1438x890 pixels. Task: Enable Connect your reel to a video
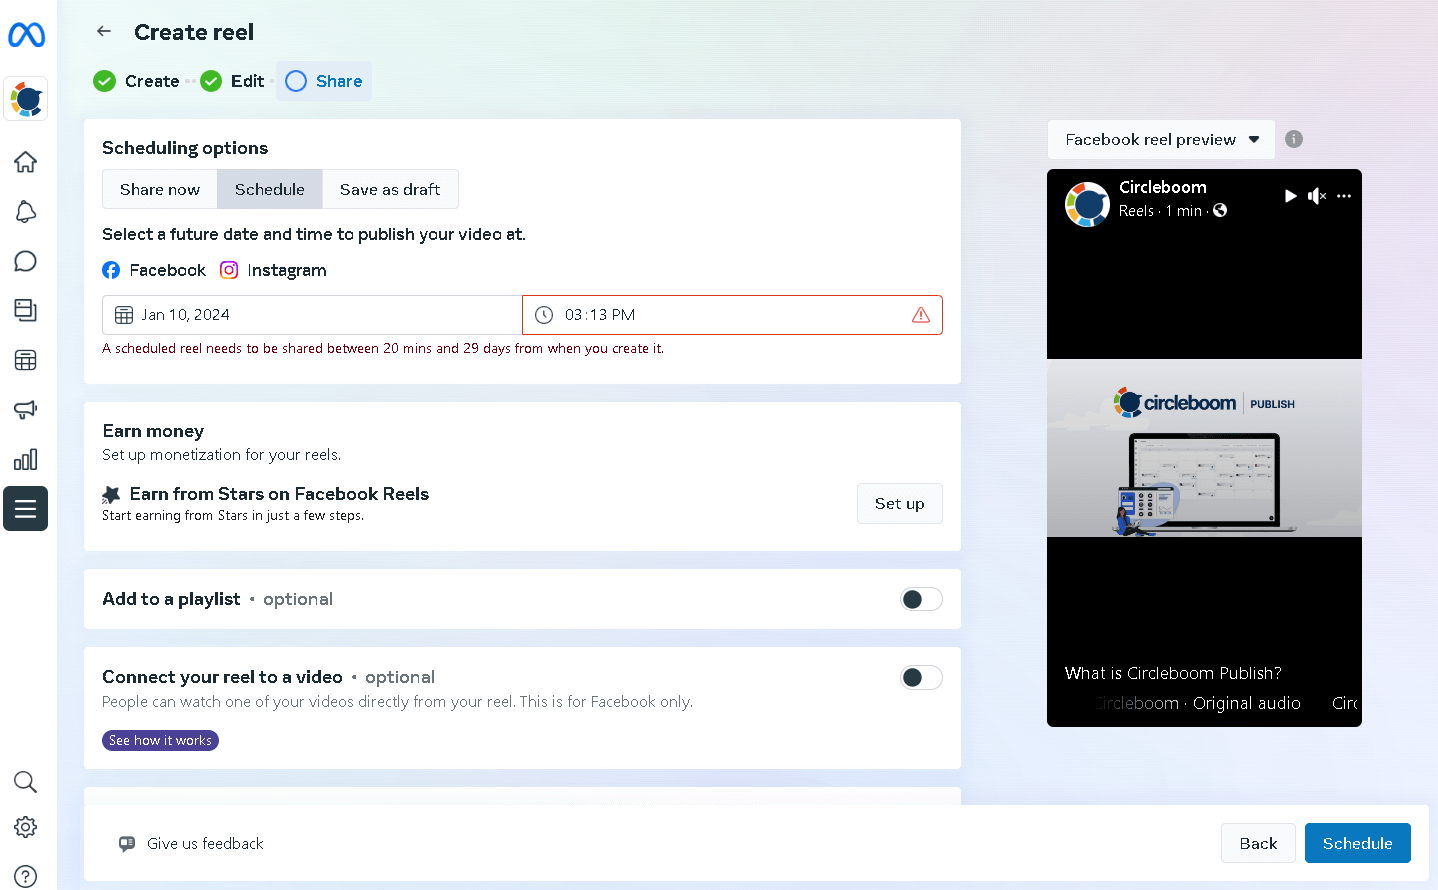tap(920, 677)
